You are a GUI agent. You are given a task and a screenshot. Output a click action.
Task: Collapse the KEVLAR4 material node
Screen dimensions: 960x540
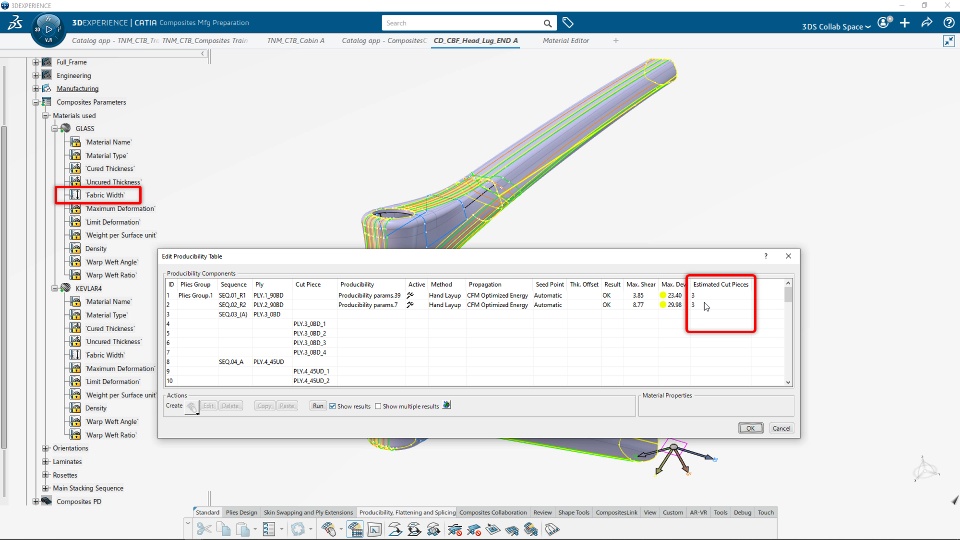click(x=54, y=288)
